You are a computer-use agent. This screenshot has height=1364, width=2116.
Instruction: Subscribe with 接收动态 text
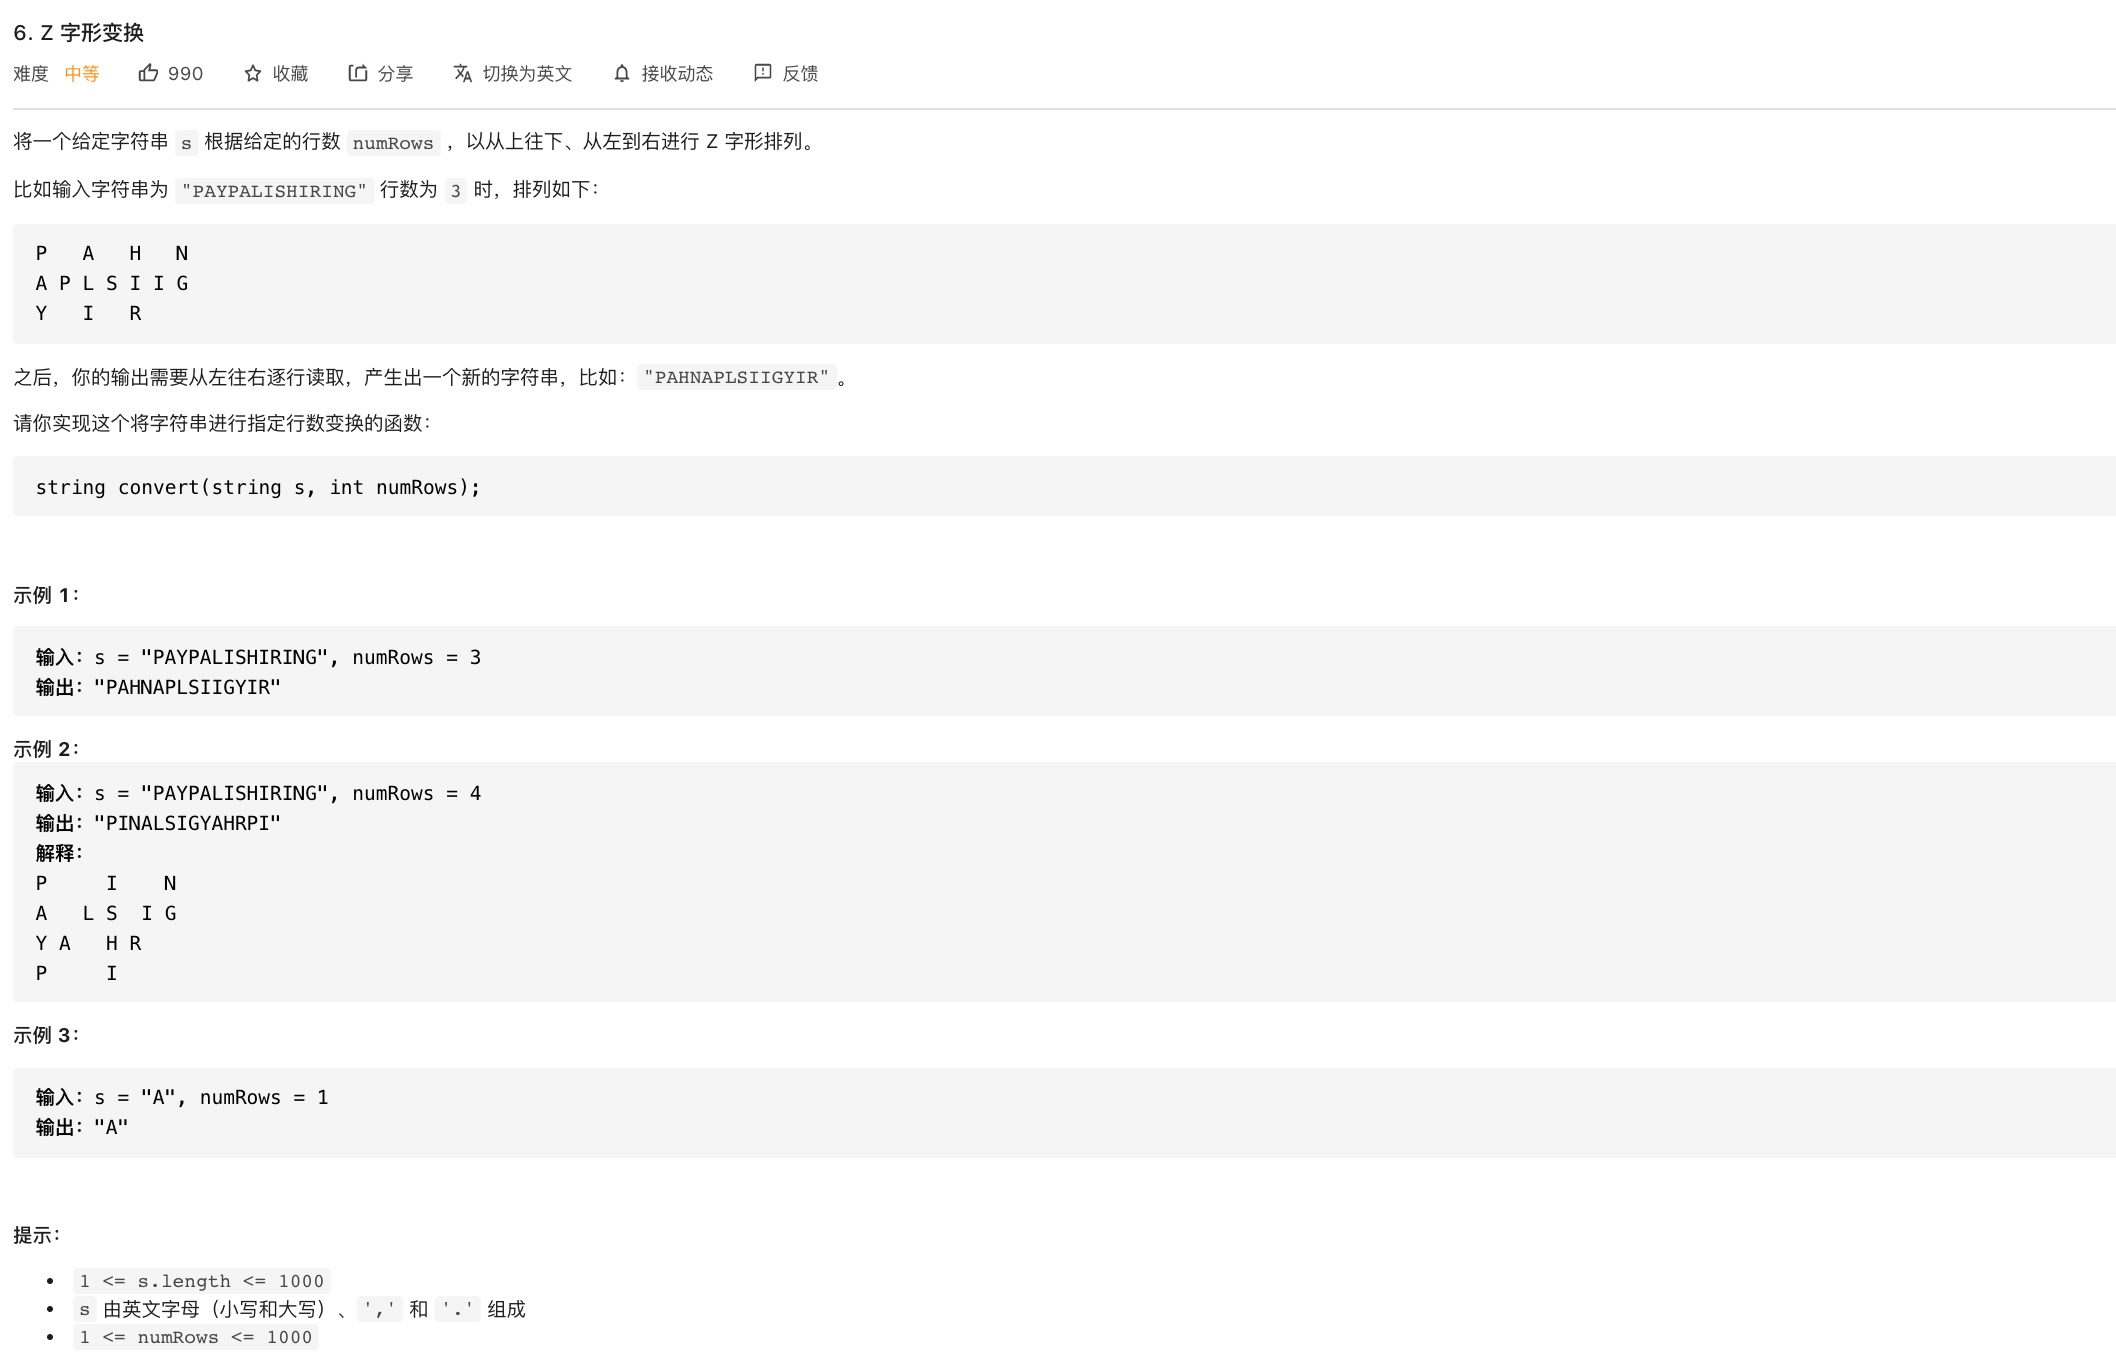(x=677, y=73)
